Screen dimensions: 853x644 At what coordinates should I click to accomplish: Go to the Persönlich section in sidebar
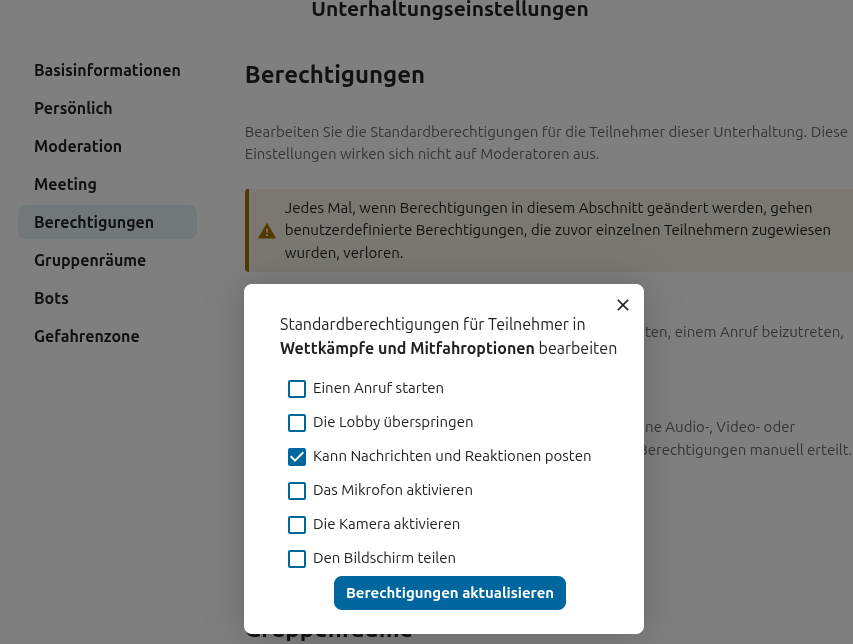pos(73,109)
